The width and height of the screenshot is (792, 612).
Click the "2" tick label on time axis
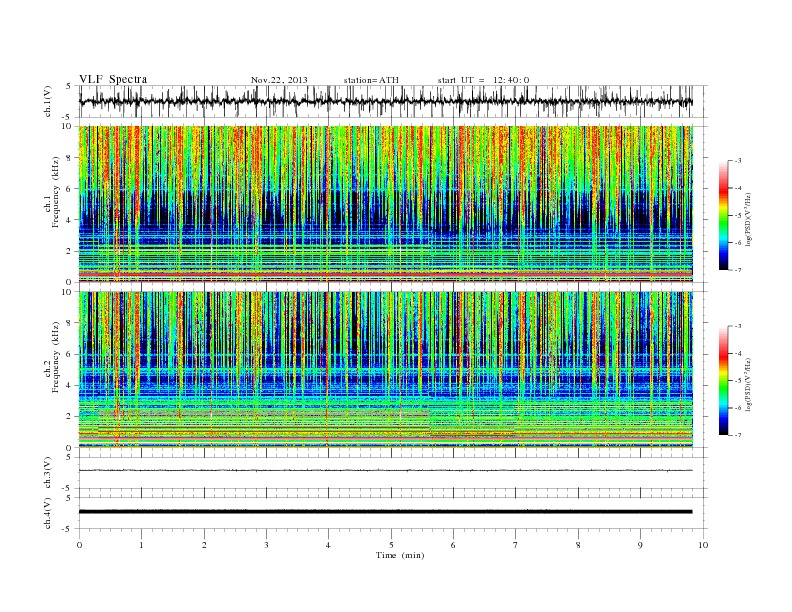click(205, 545)
